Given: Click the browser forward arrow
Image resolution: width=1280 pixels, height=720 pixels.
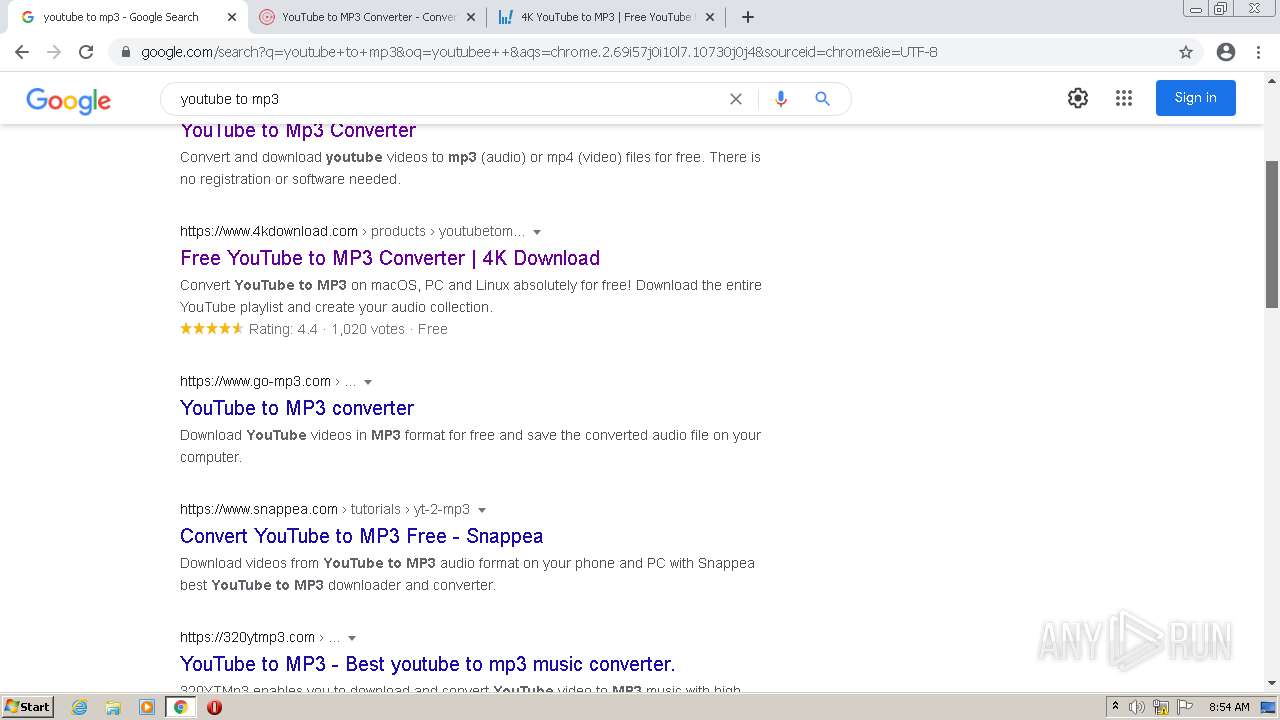Looking at the screenshot, I should click(54, 52).
